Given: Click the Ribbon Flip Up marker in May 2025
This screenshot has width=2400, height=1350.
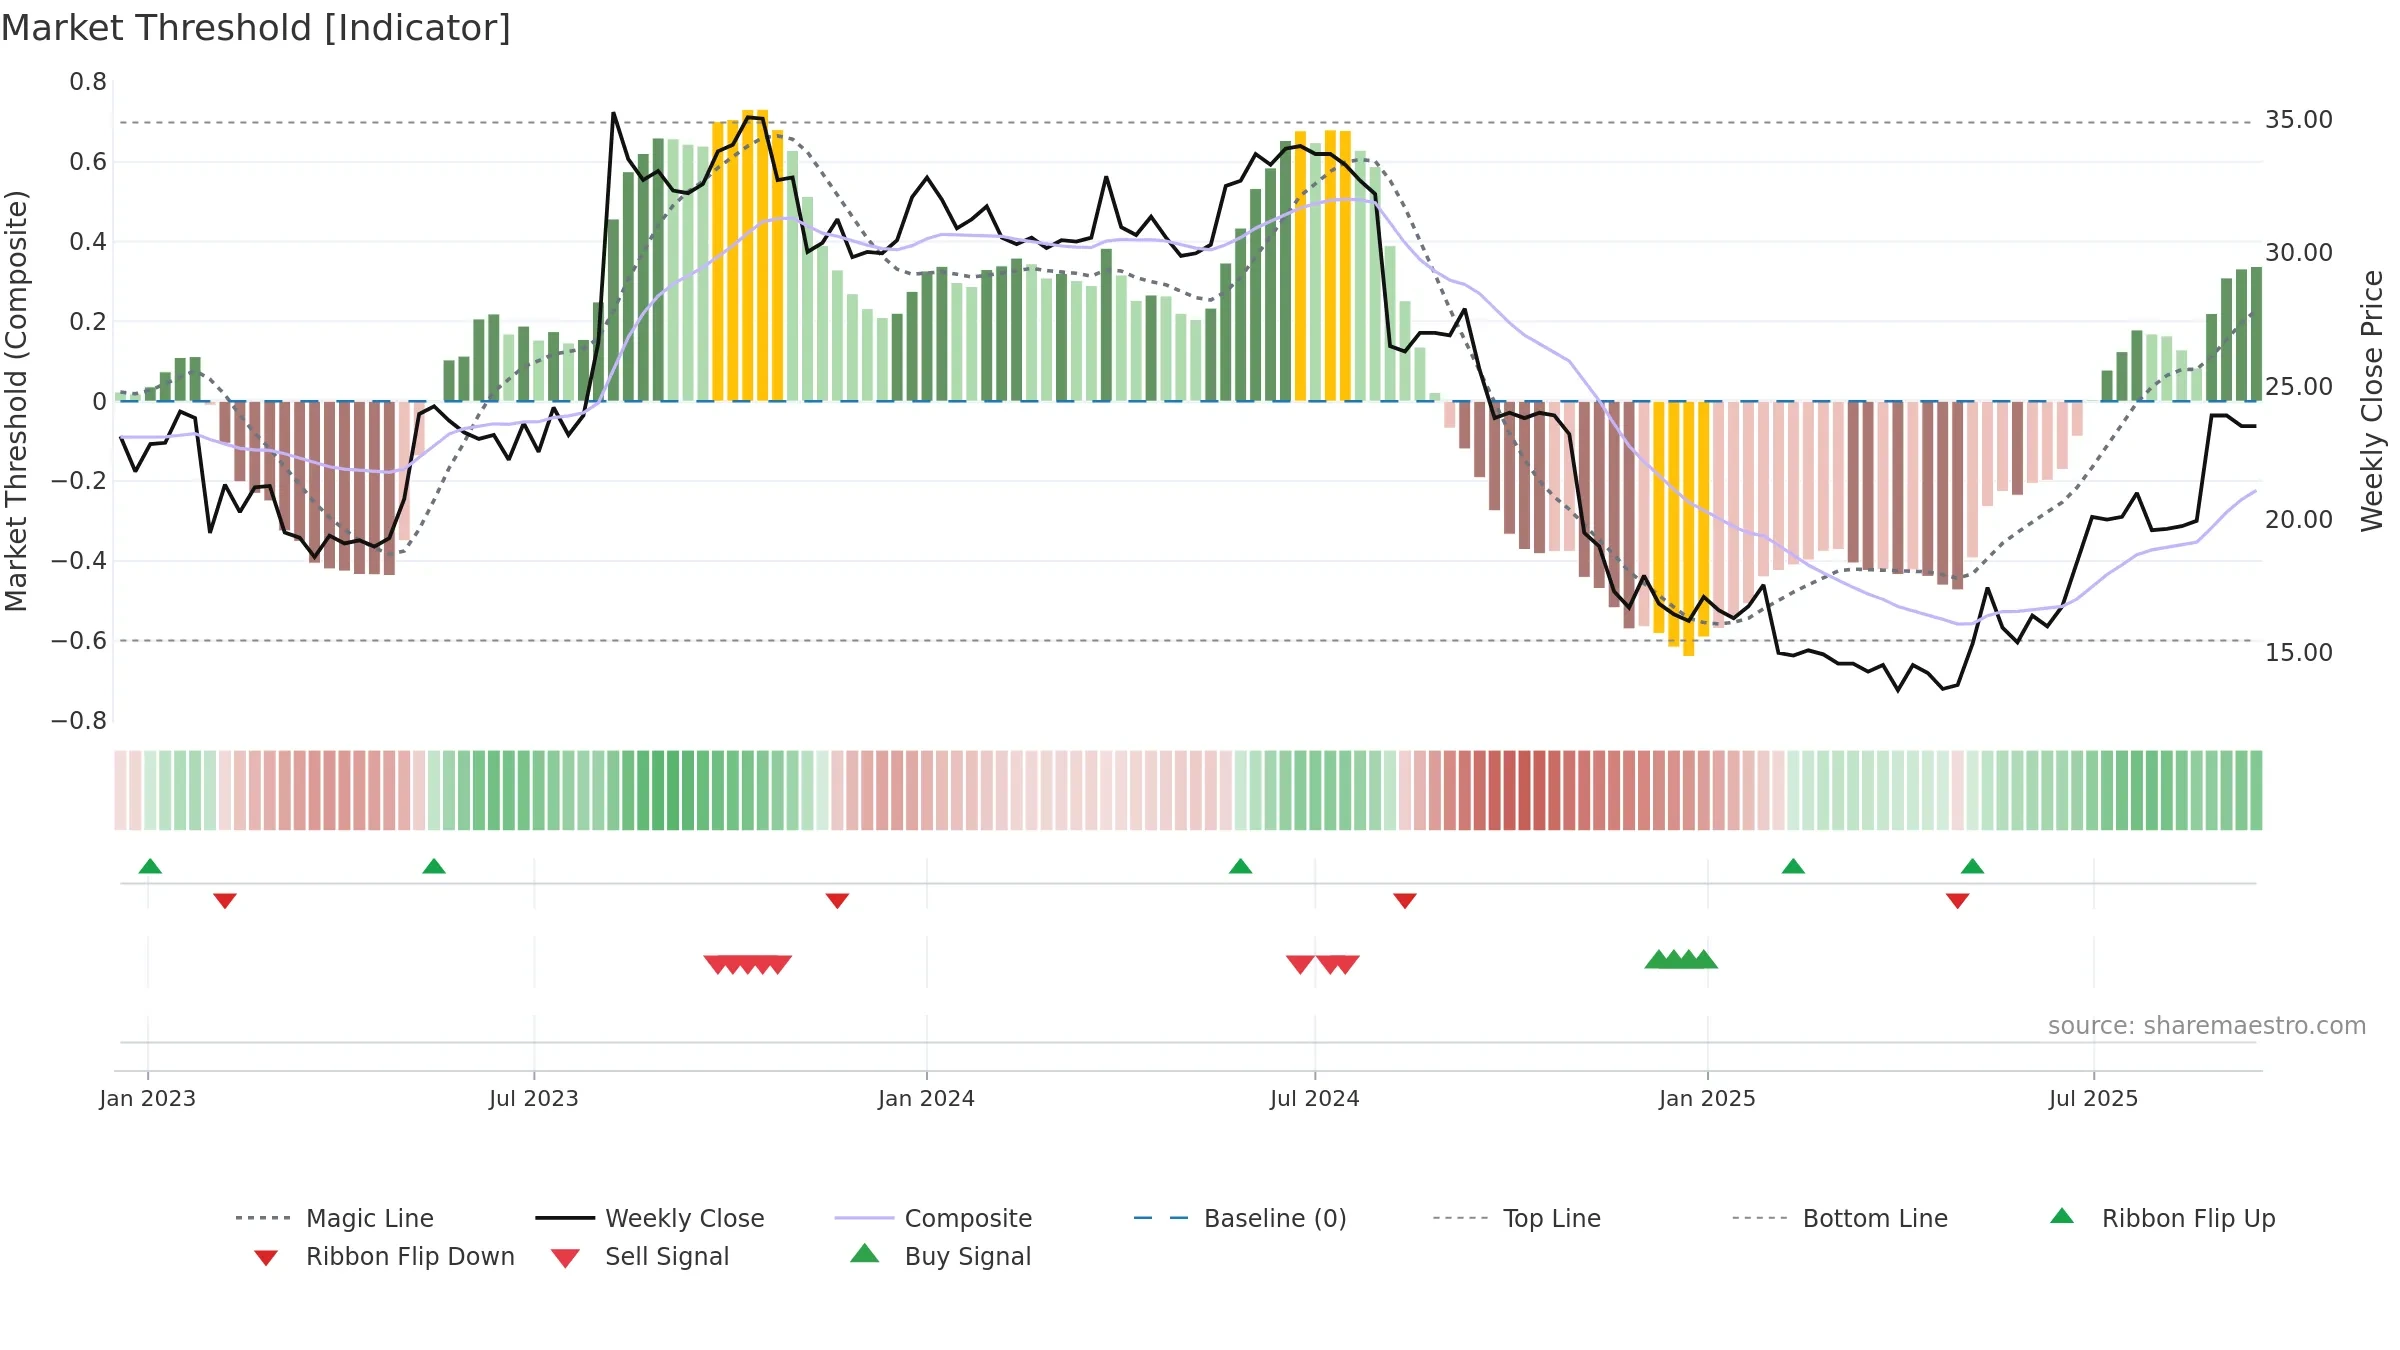Looking at the screenshot, I should pos(1973,866).
